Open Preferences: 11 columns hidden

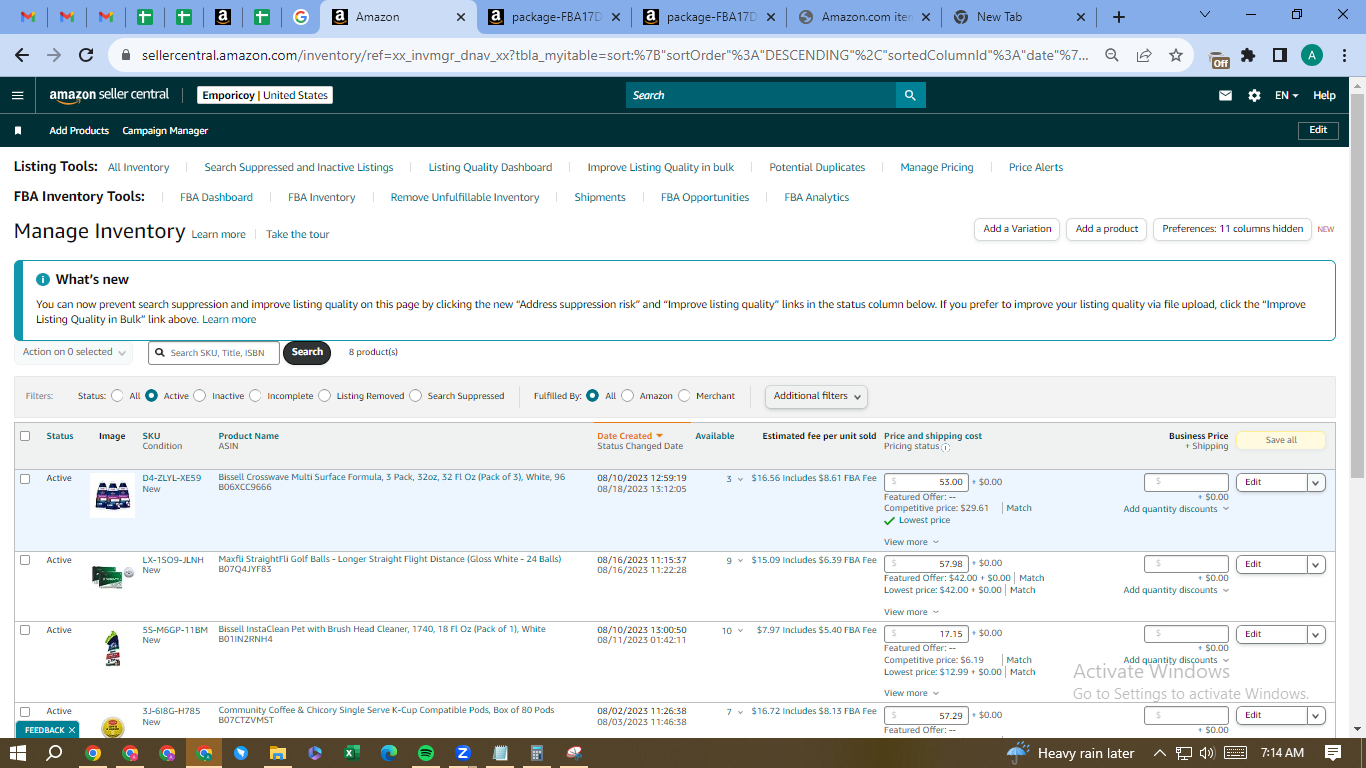point(1233,229)
